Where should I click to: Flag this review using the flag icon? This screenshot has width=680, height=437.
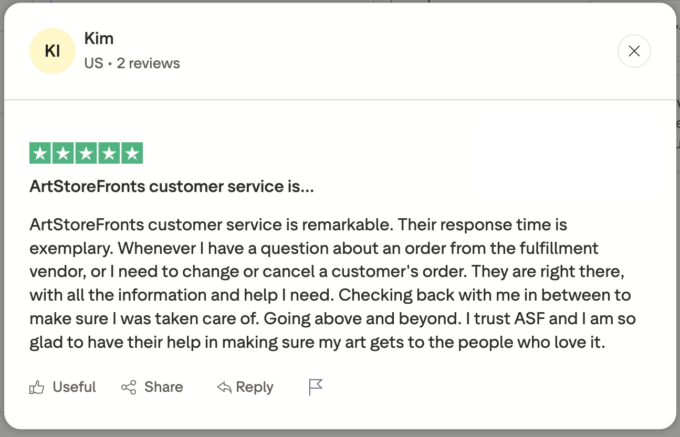pos(315,387)
